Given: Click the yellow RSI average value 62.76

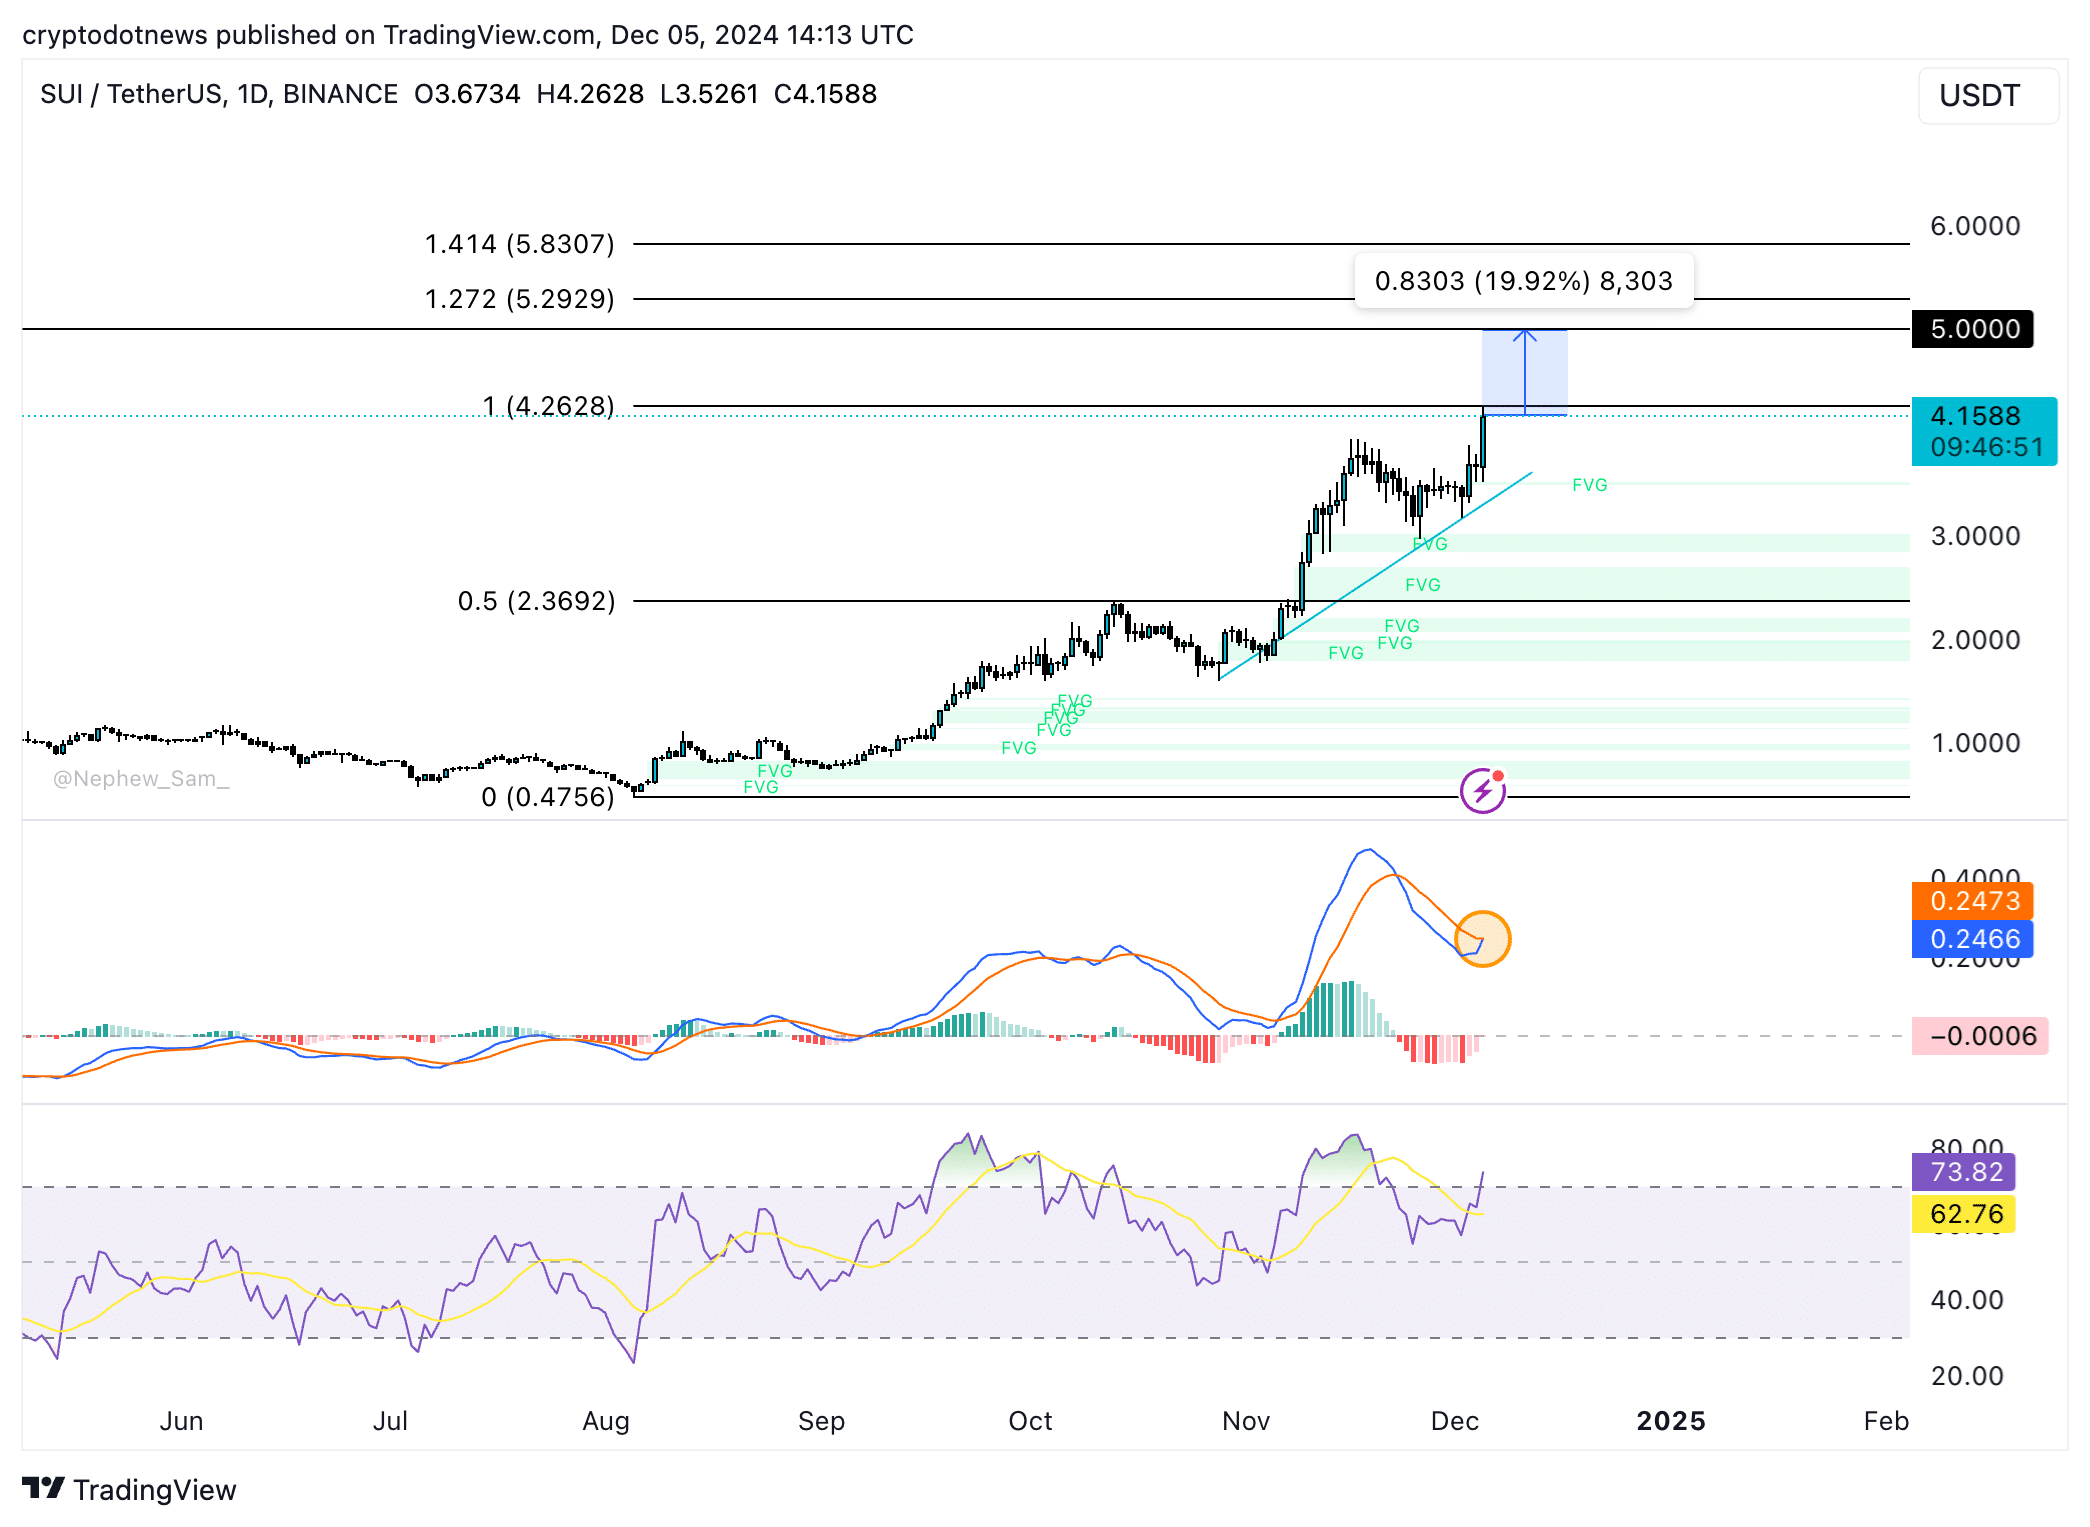Looking at the screenshot, I should pyautogui.click(x=1963, y=1214).
